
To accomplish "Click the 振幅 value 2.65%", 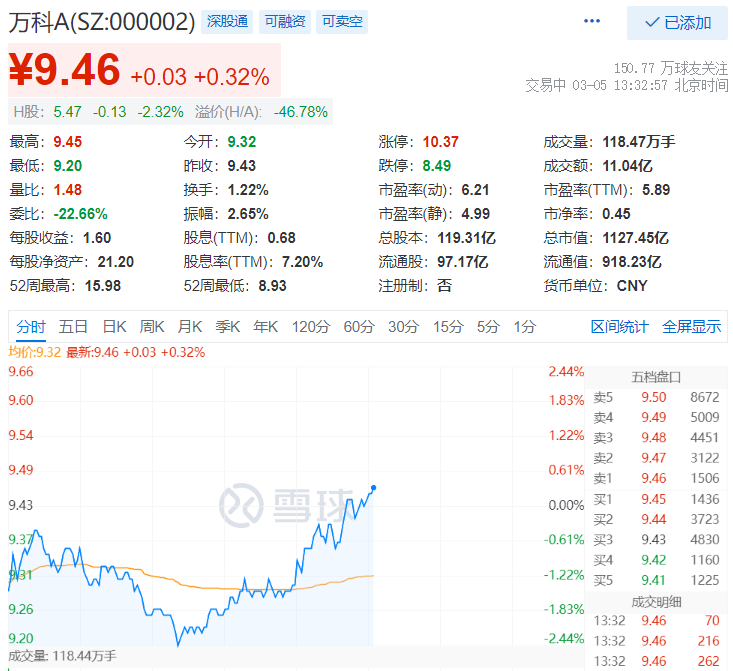I will 248,214.
